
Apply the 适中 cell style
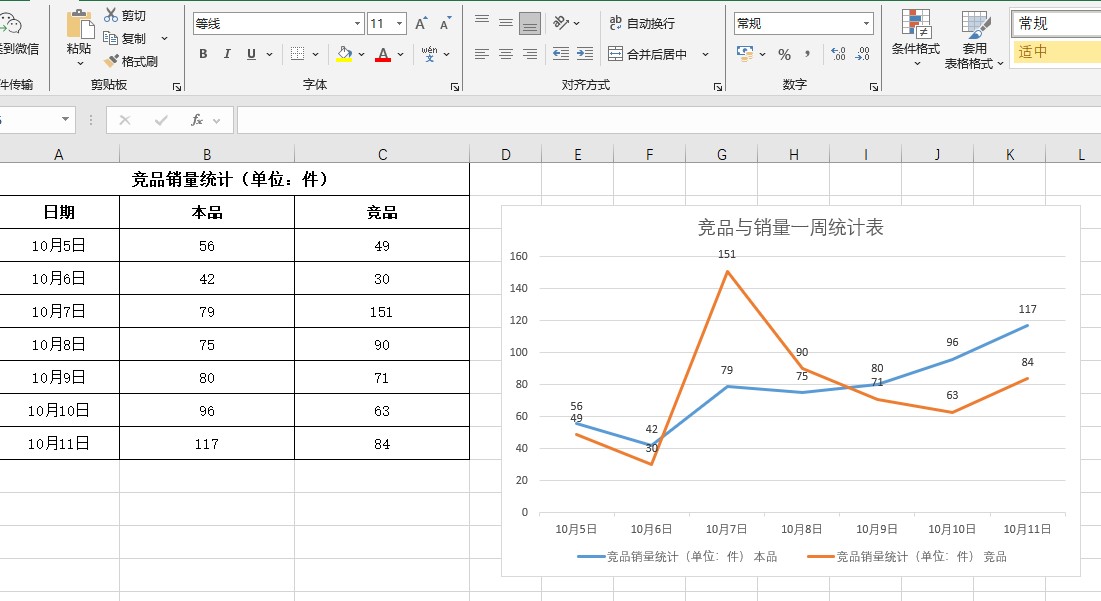[1055, 52]
